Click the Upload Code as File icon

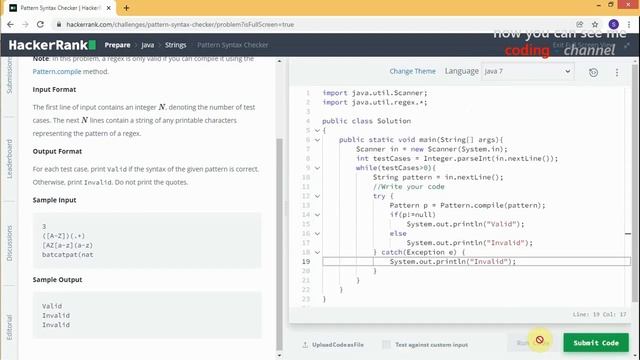click(305, 344)
